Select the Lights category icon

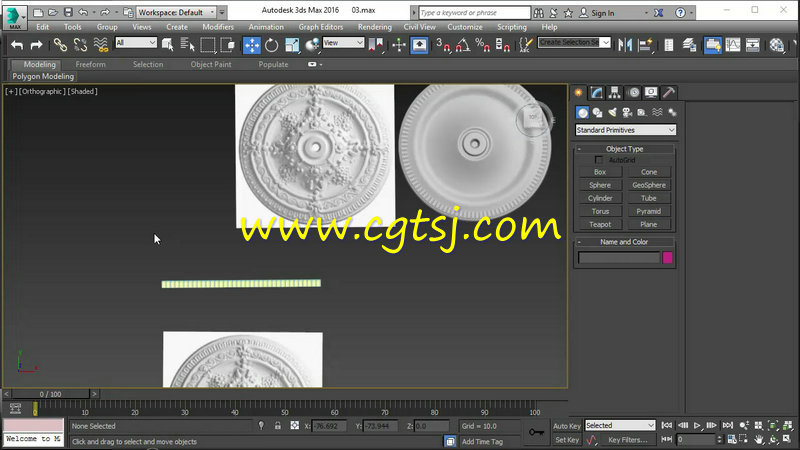coord(612,112)
